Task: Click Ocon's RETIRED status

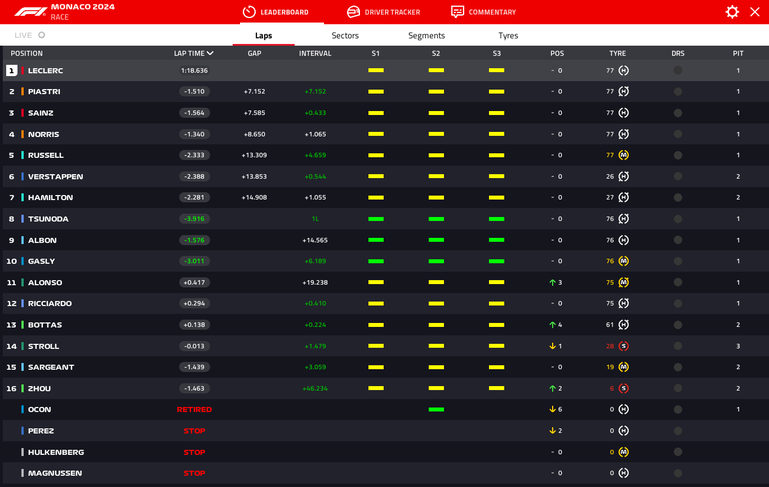Action: click(x=194, y=410)
